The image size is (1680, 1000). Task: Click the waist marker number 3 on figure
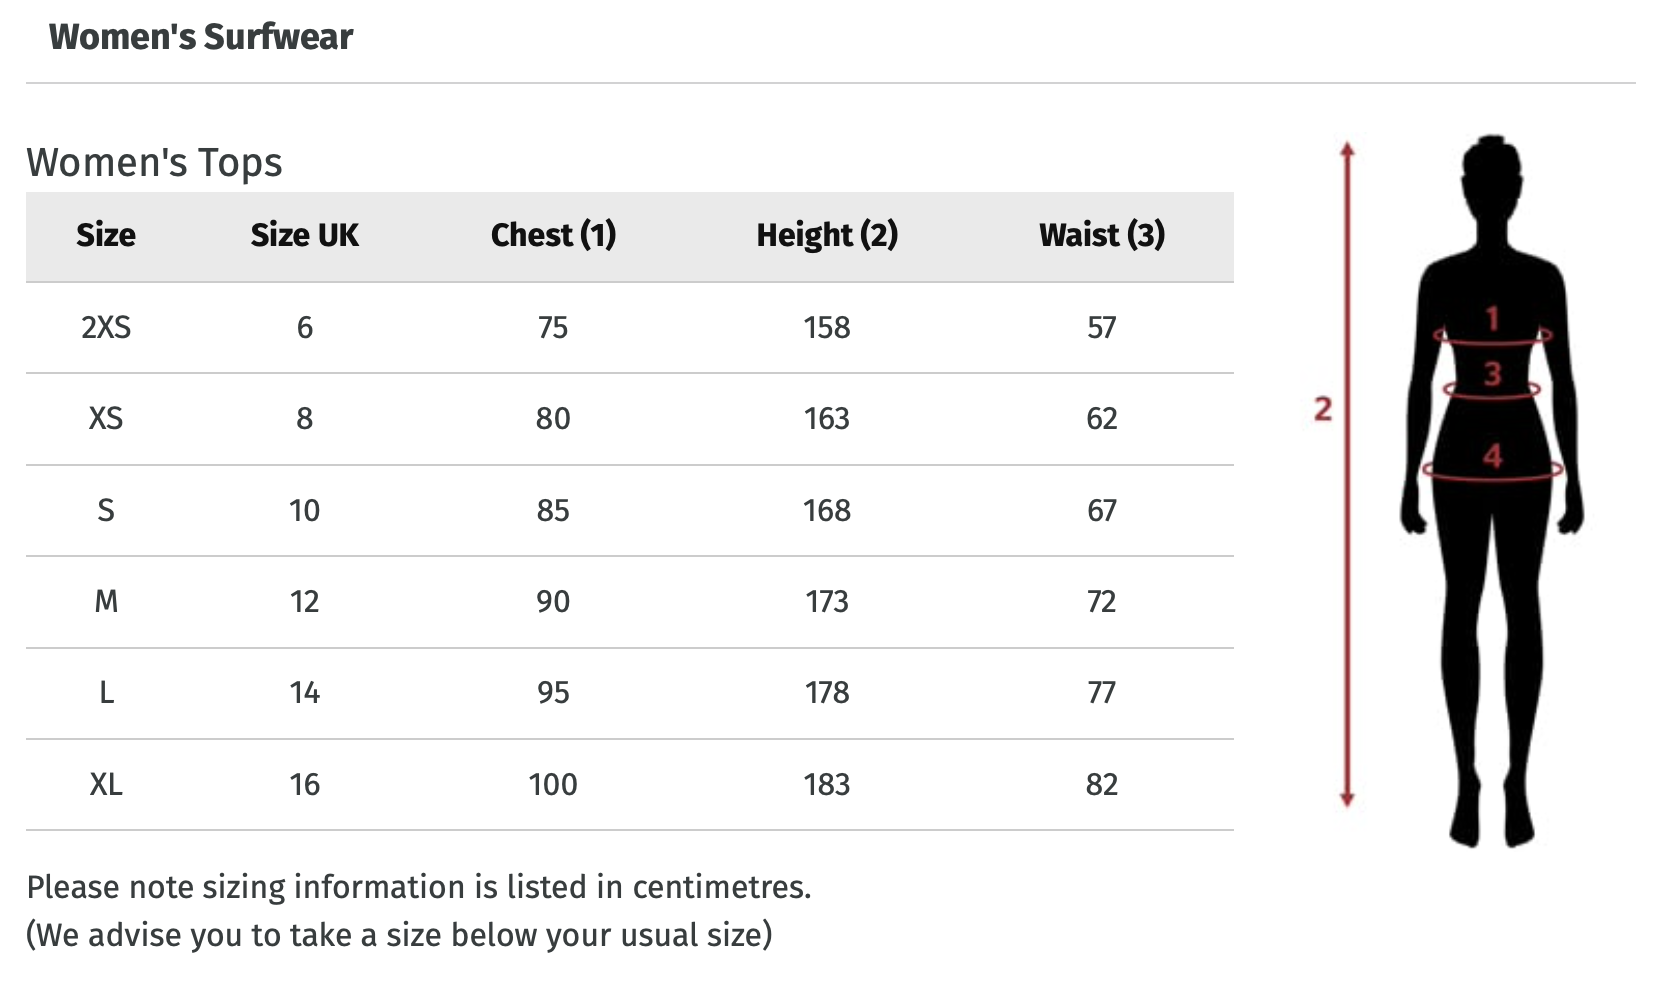[x=1492, y=374]
